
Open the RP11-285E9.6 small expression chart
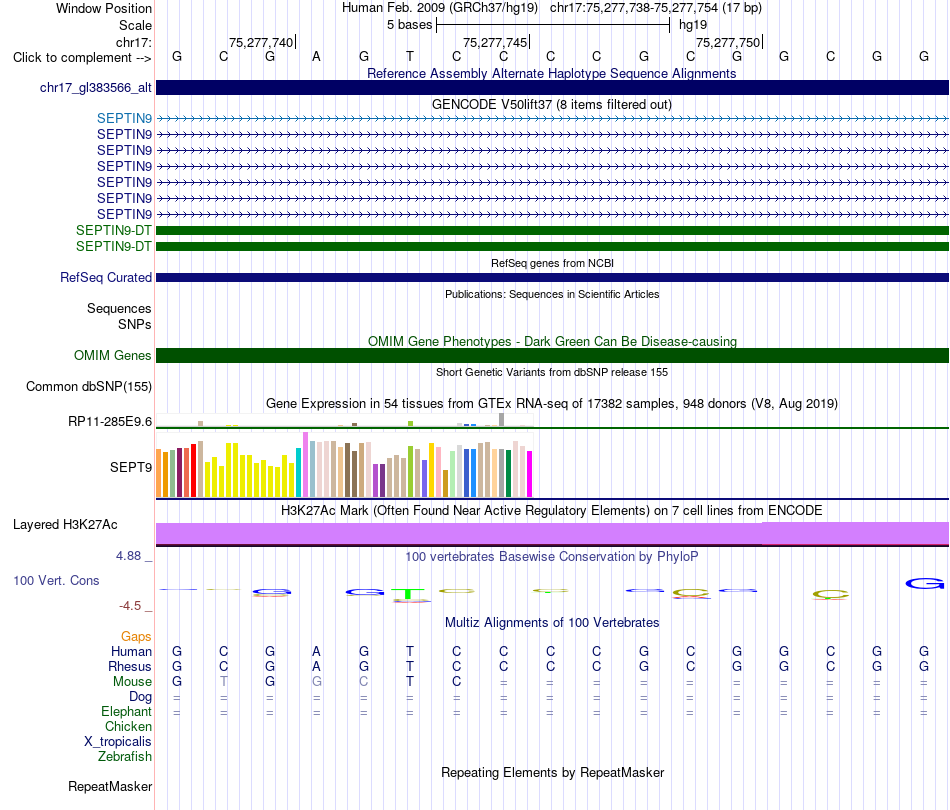point(344,420)
